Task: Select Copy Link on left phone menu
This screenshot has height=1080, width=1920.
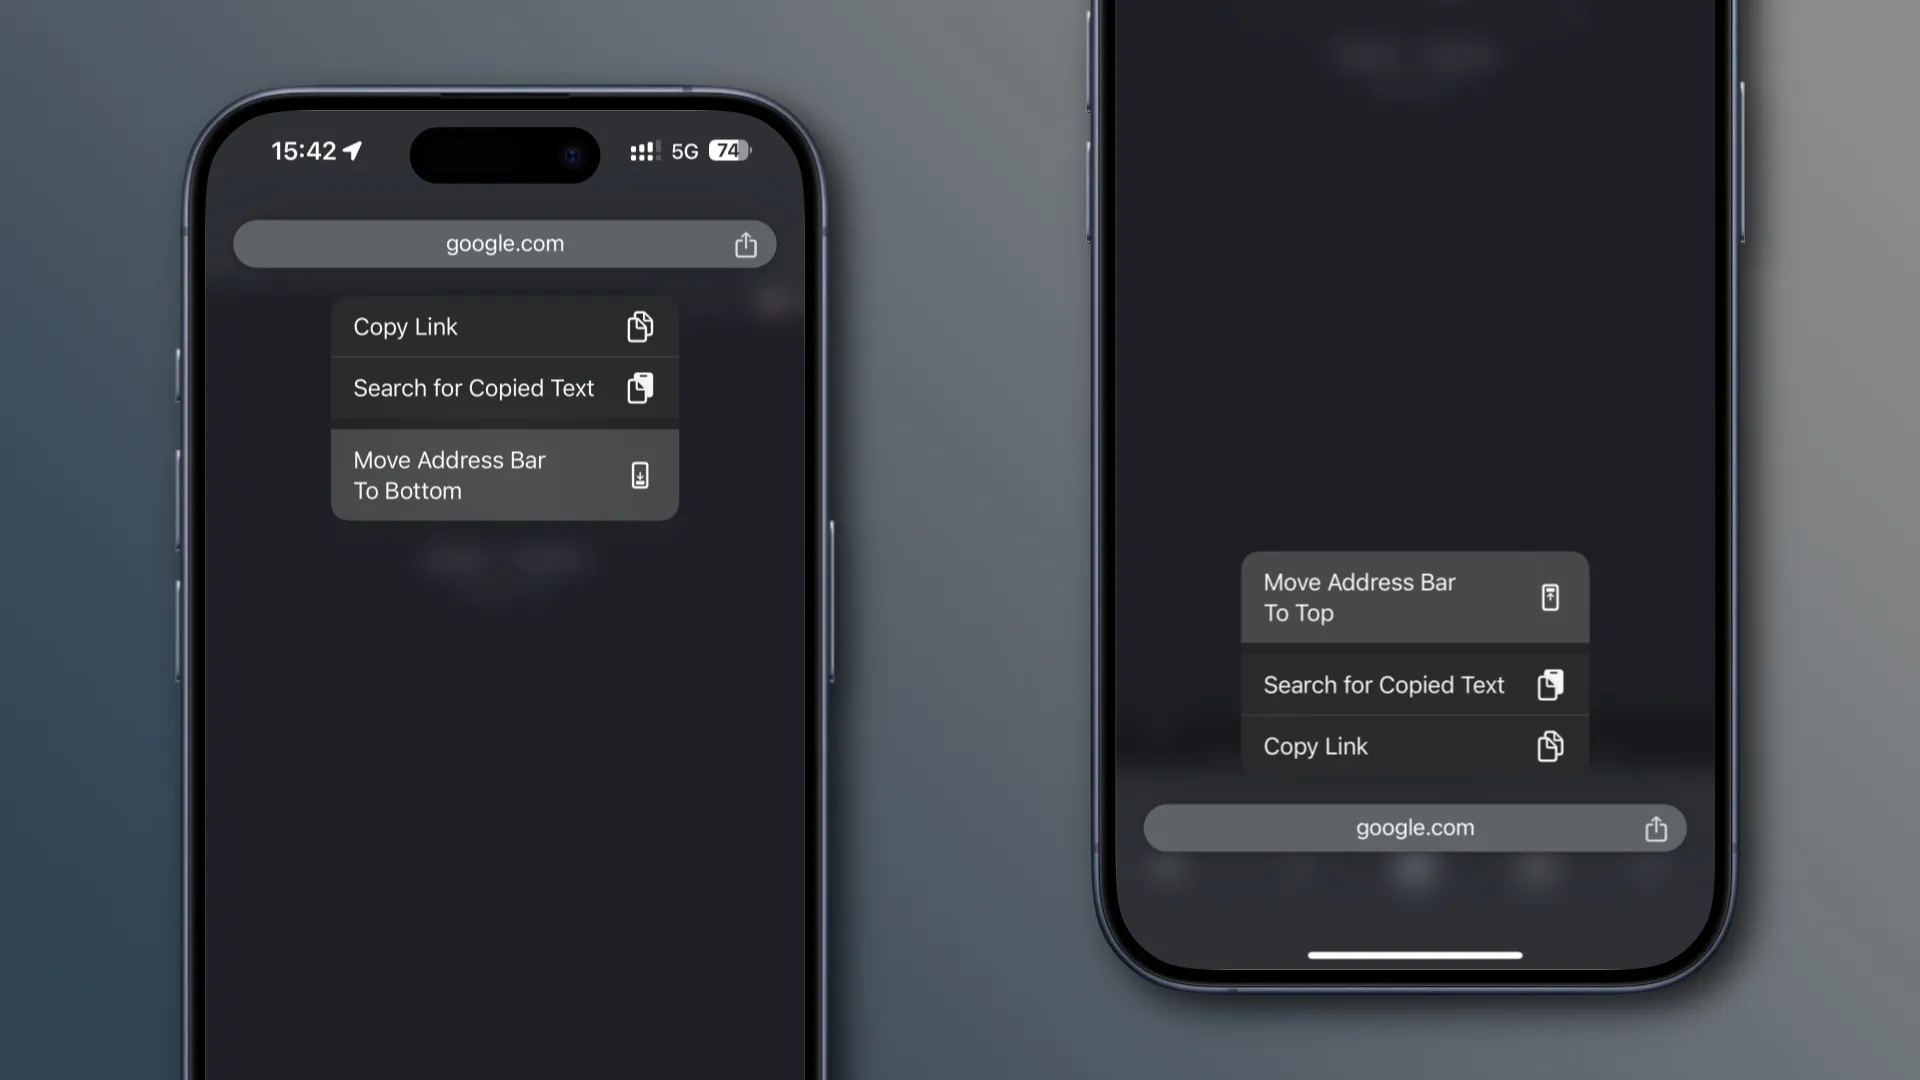Action: pyautogui.click(x=505, y=326)
